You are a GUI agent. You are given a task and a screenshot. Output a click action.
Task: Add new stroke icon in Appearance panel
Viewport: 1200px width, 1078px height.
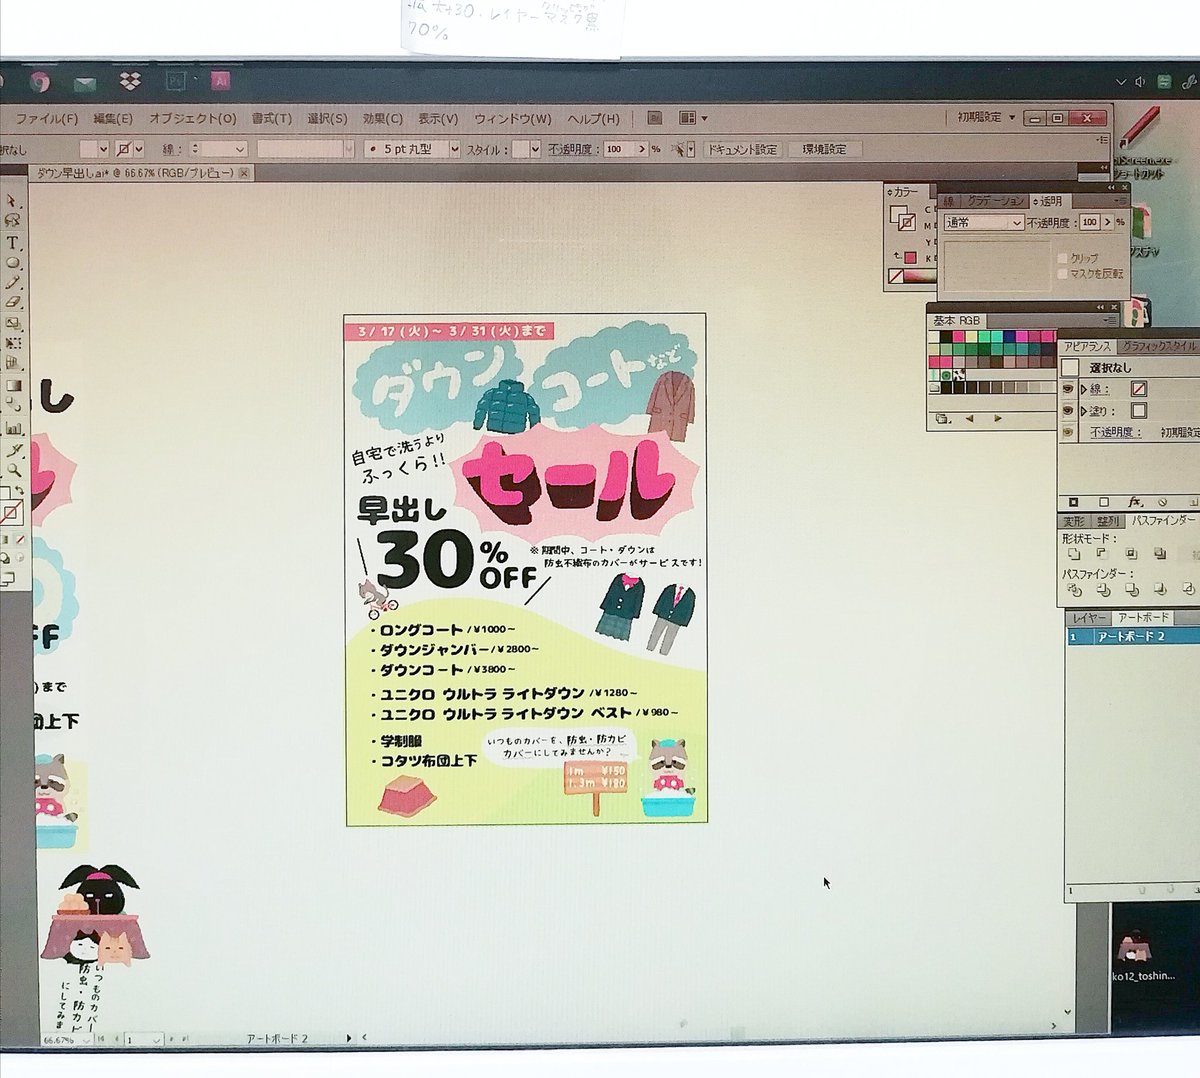(x=1074, y=502)
